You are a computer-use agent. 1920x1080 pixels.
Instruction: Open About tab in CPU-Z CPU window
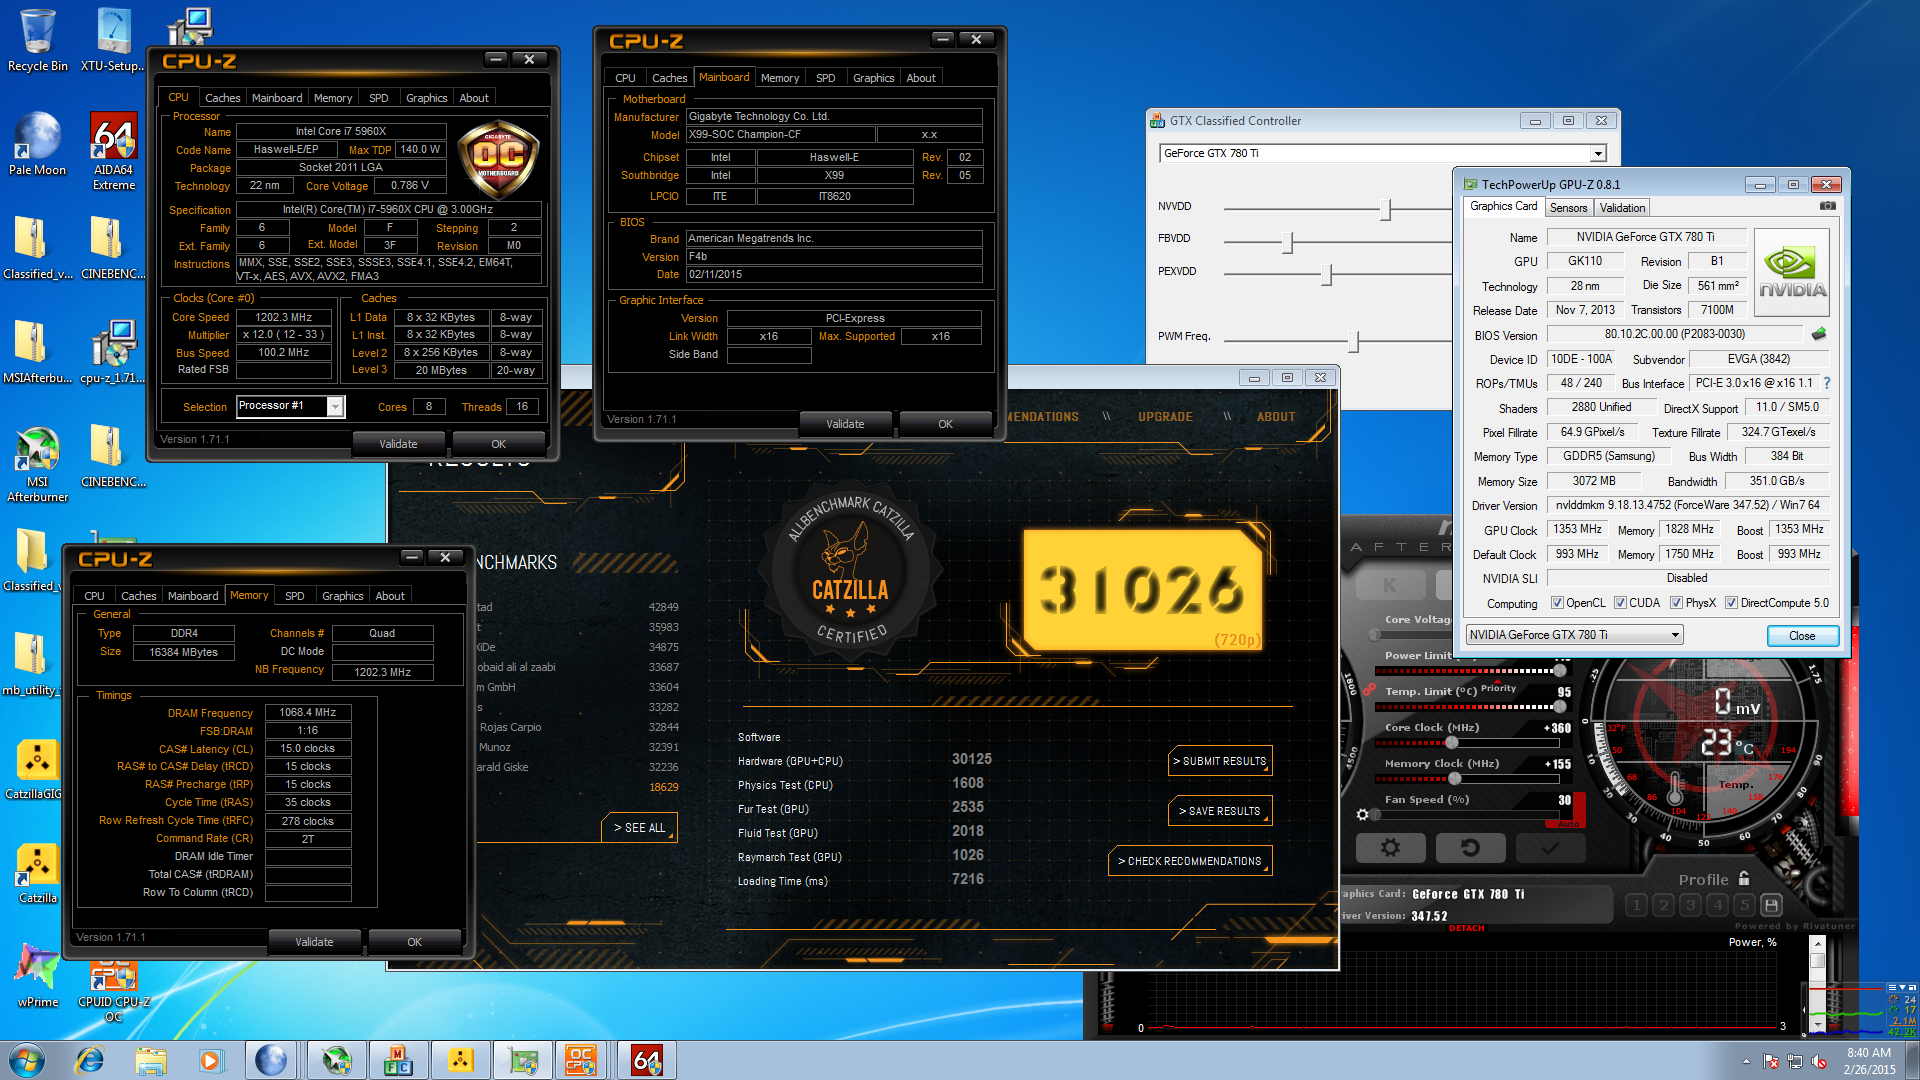click(x=474, y=98)
